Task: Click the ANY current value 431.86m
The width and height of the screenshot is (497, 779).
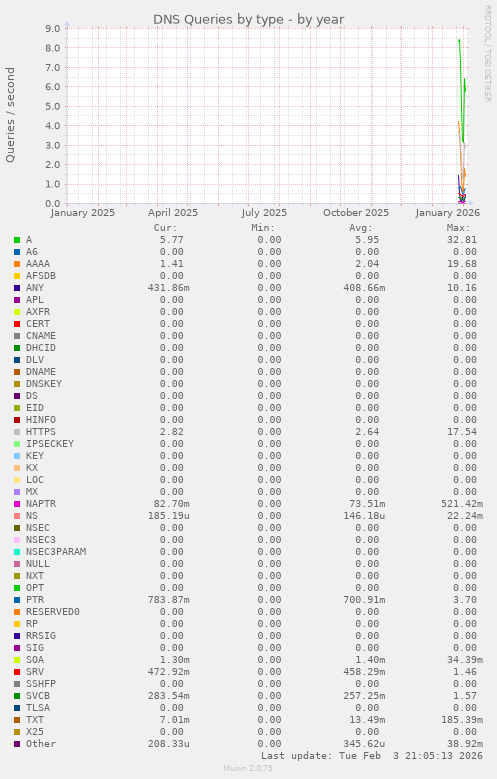Action: click(168, 288)
